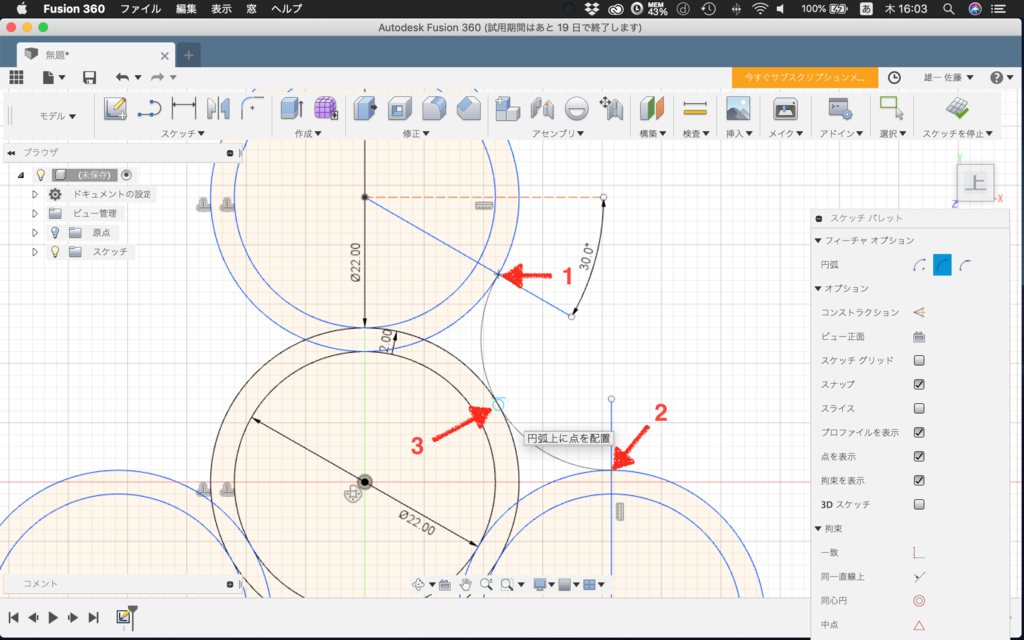Select the Press Pull tool icon

pos(366,108)
